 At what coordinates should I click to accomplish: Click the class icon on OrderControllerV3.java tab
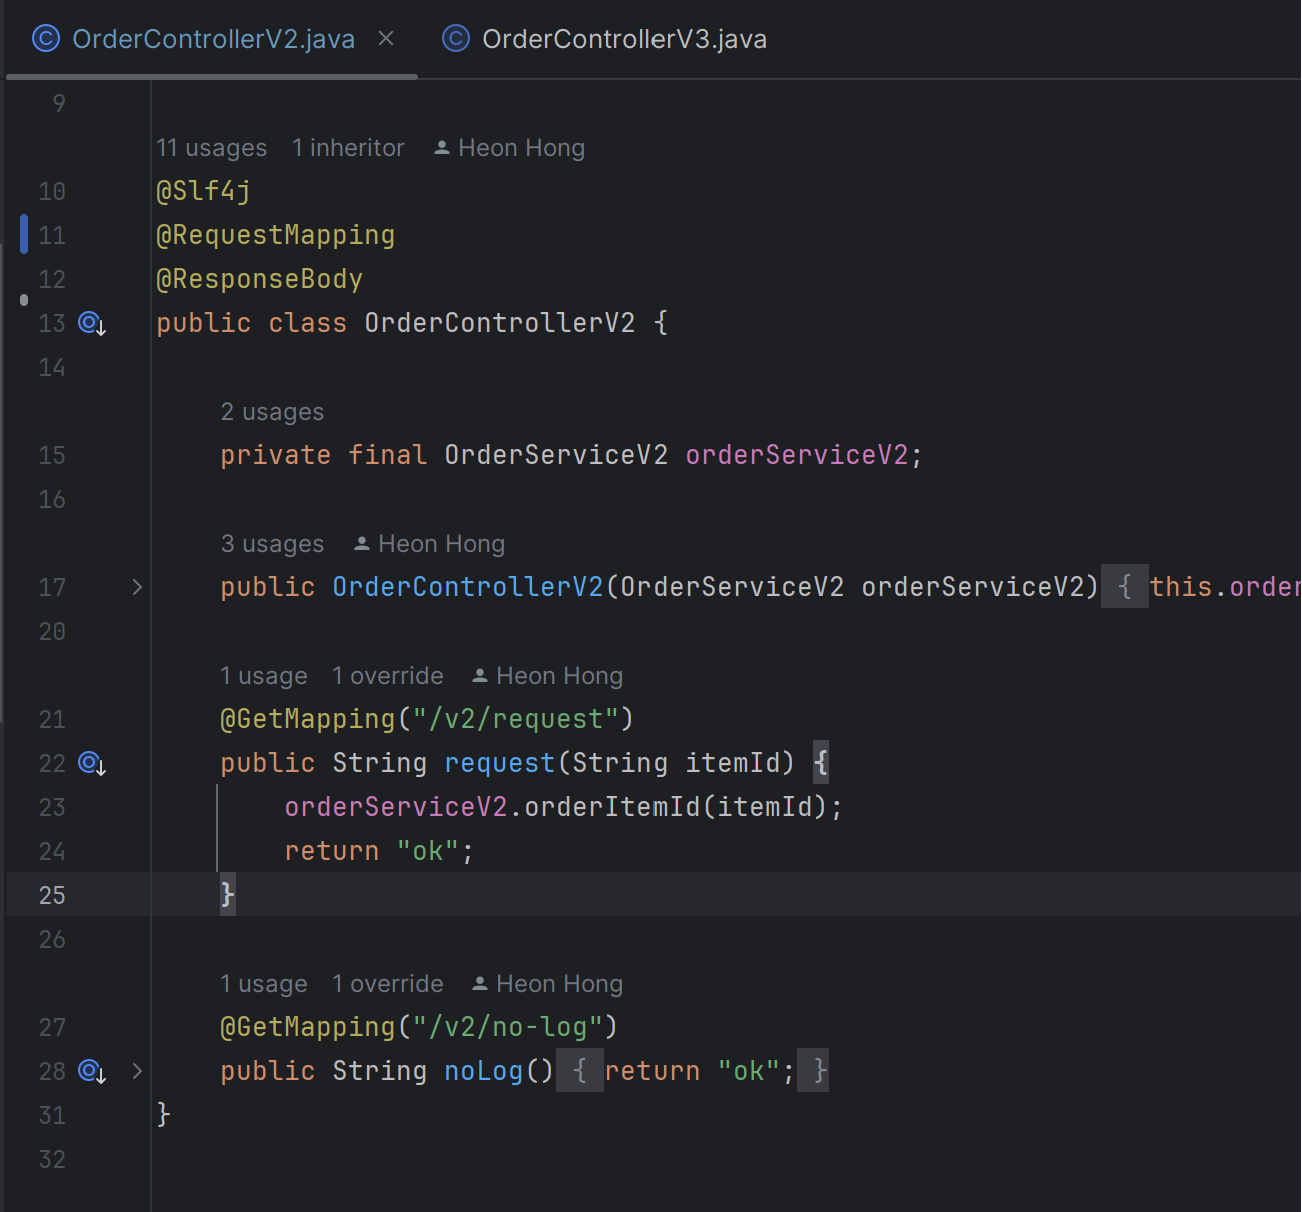pos(456,39)
